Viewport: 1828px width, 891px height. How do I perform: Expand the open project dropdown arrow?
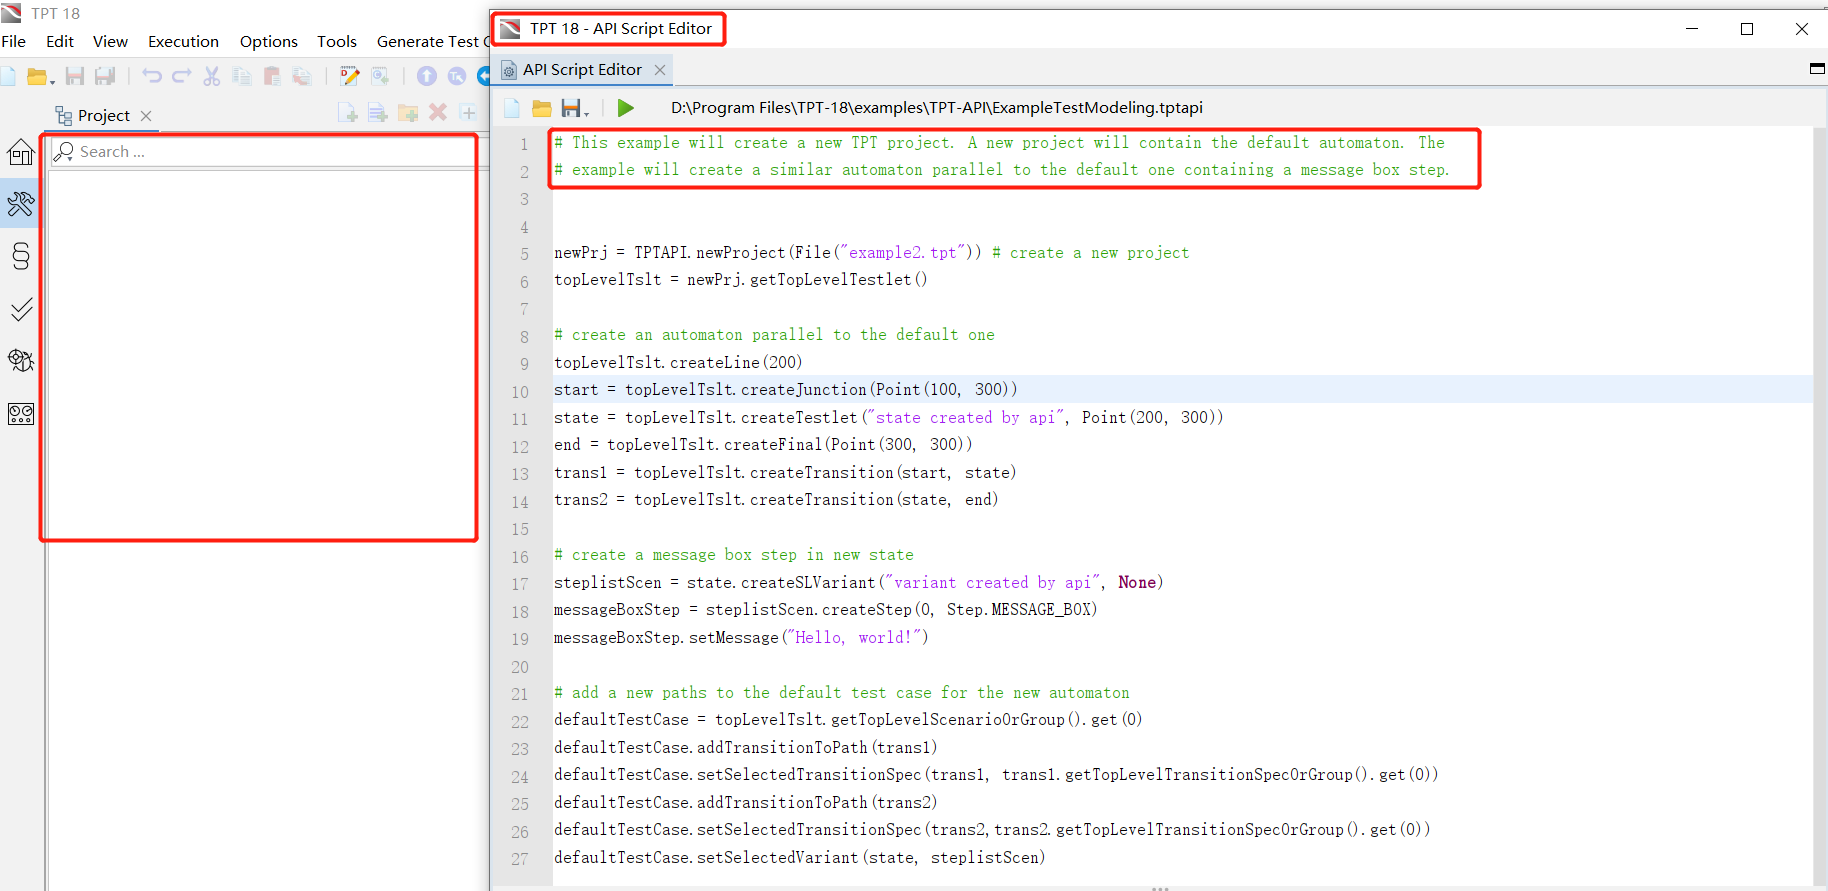tap(52, 80)
